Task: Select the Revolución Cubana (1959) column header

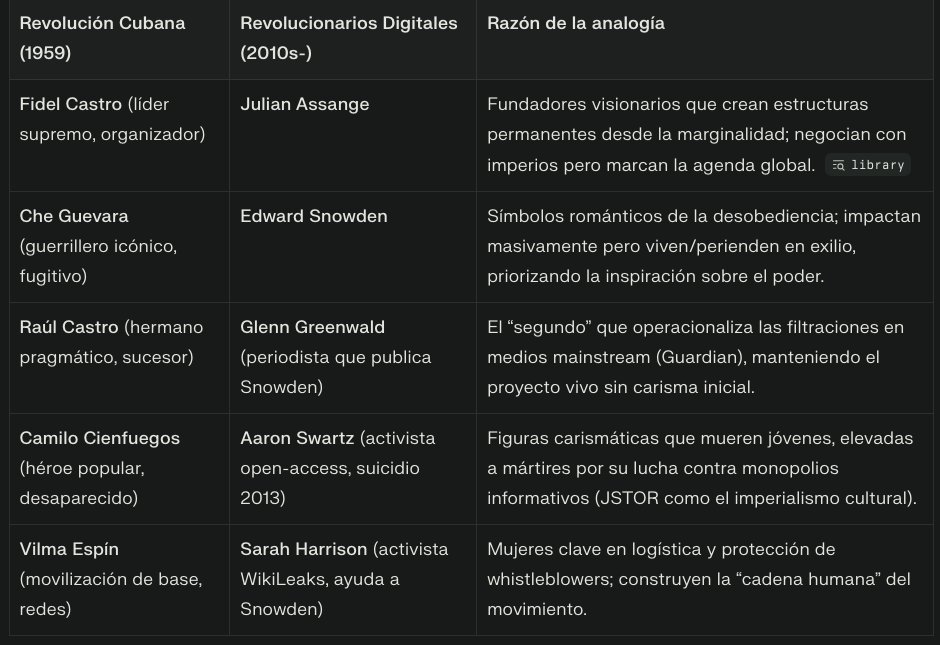Action: pos(119,38)
